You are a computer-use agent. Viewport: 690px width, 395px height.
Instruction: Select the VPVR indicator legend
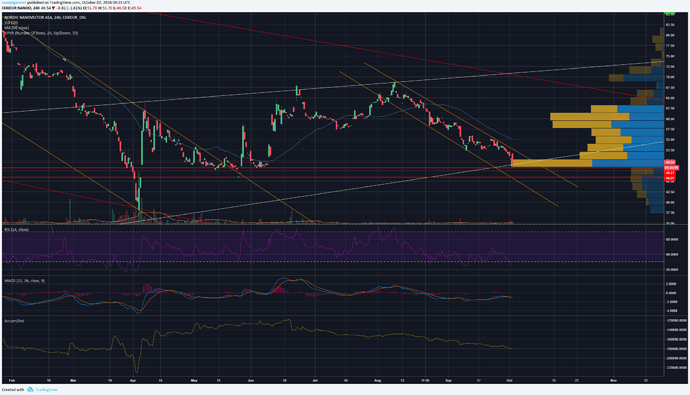click(41, 33)
